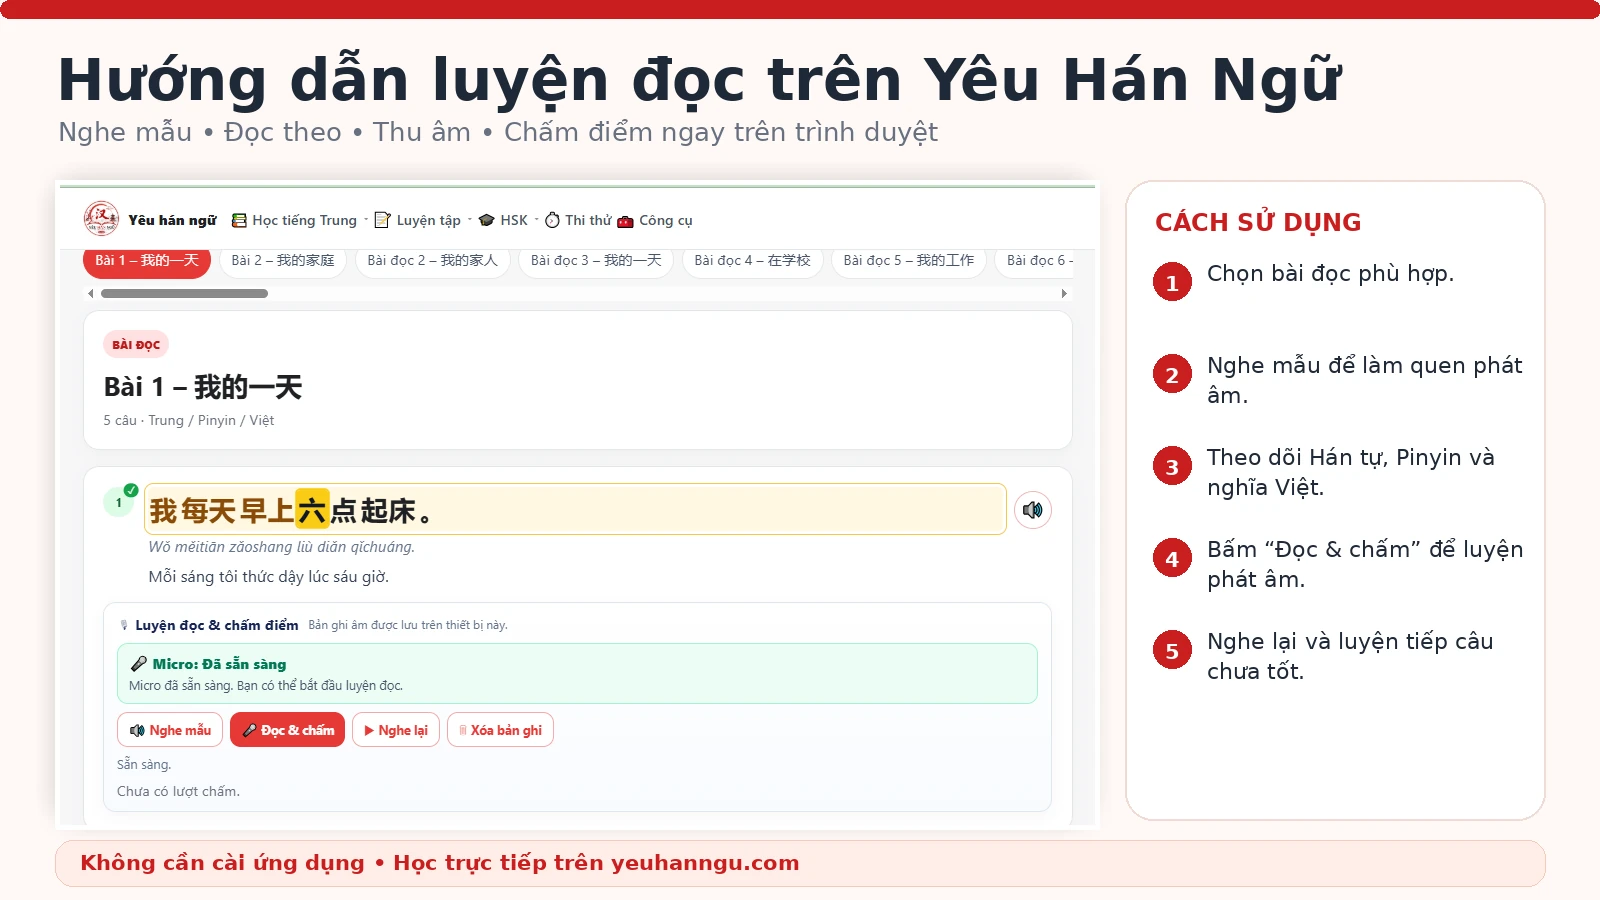Start recording with Đọc & chấm
Viewport: 1600px width, 900px height.
coord(288,730)
